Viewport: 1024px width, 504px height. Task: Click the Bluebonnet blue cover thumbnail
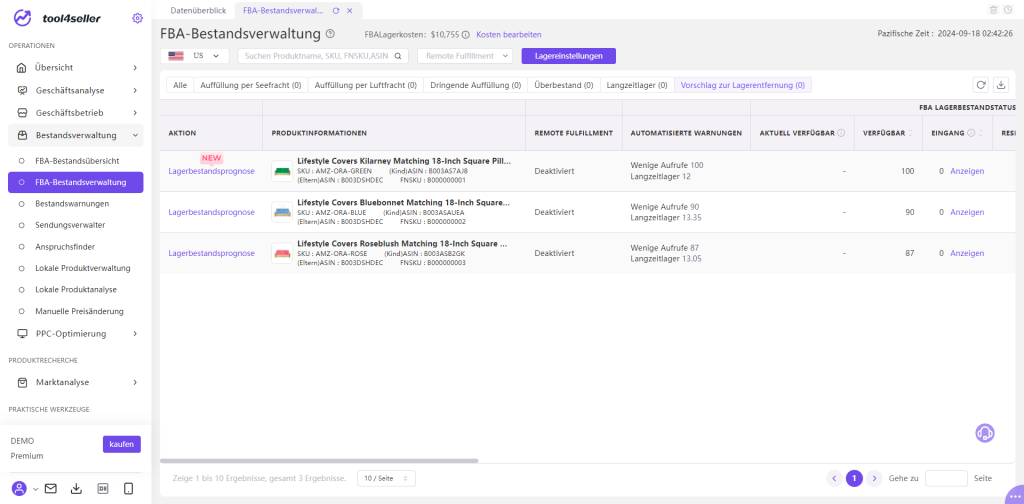[282, 212]
